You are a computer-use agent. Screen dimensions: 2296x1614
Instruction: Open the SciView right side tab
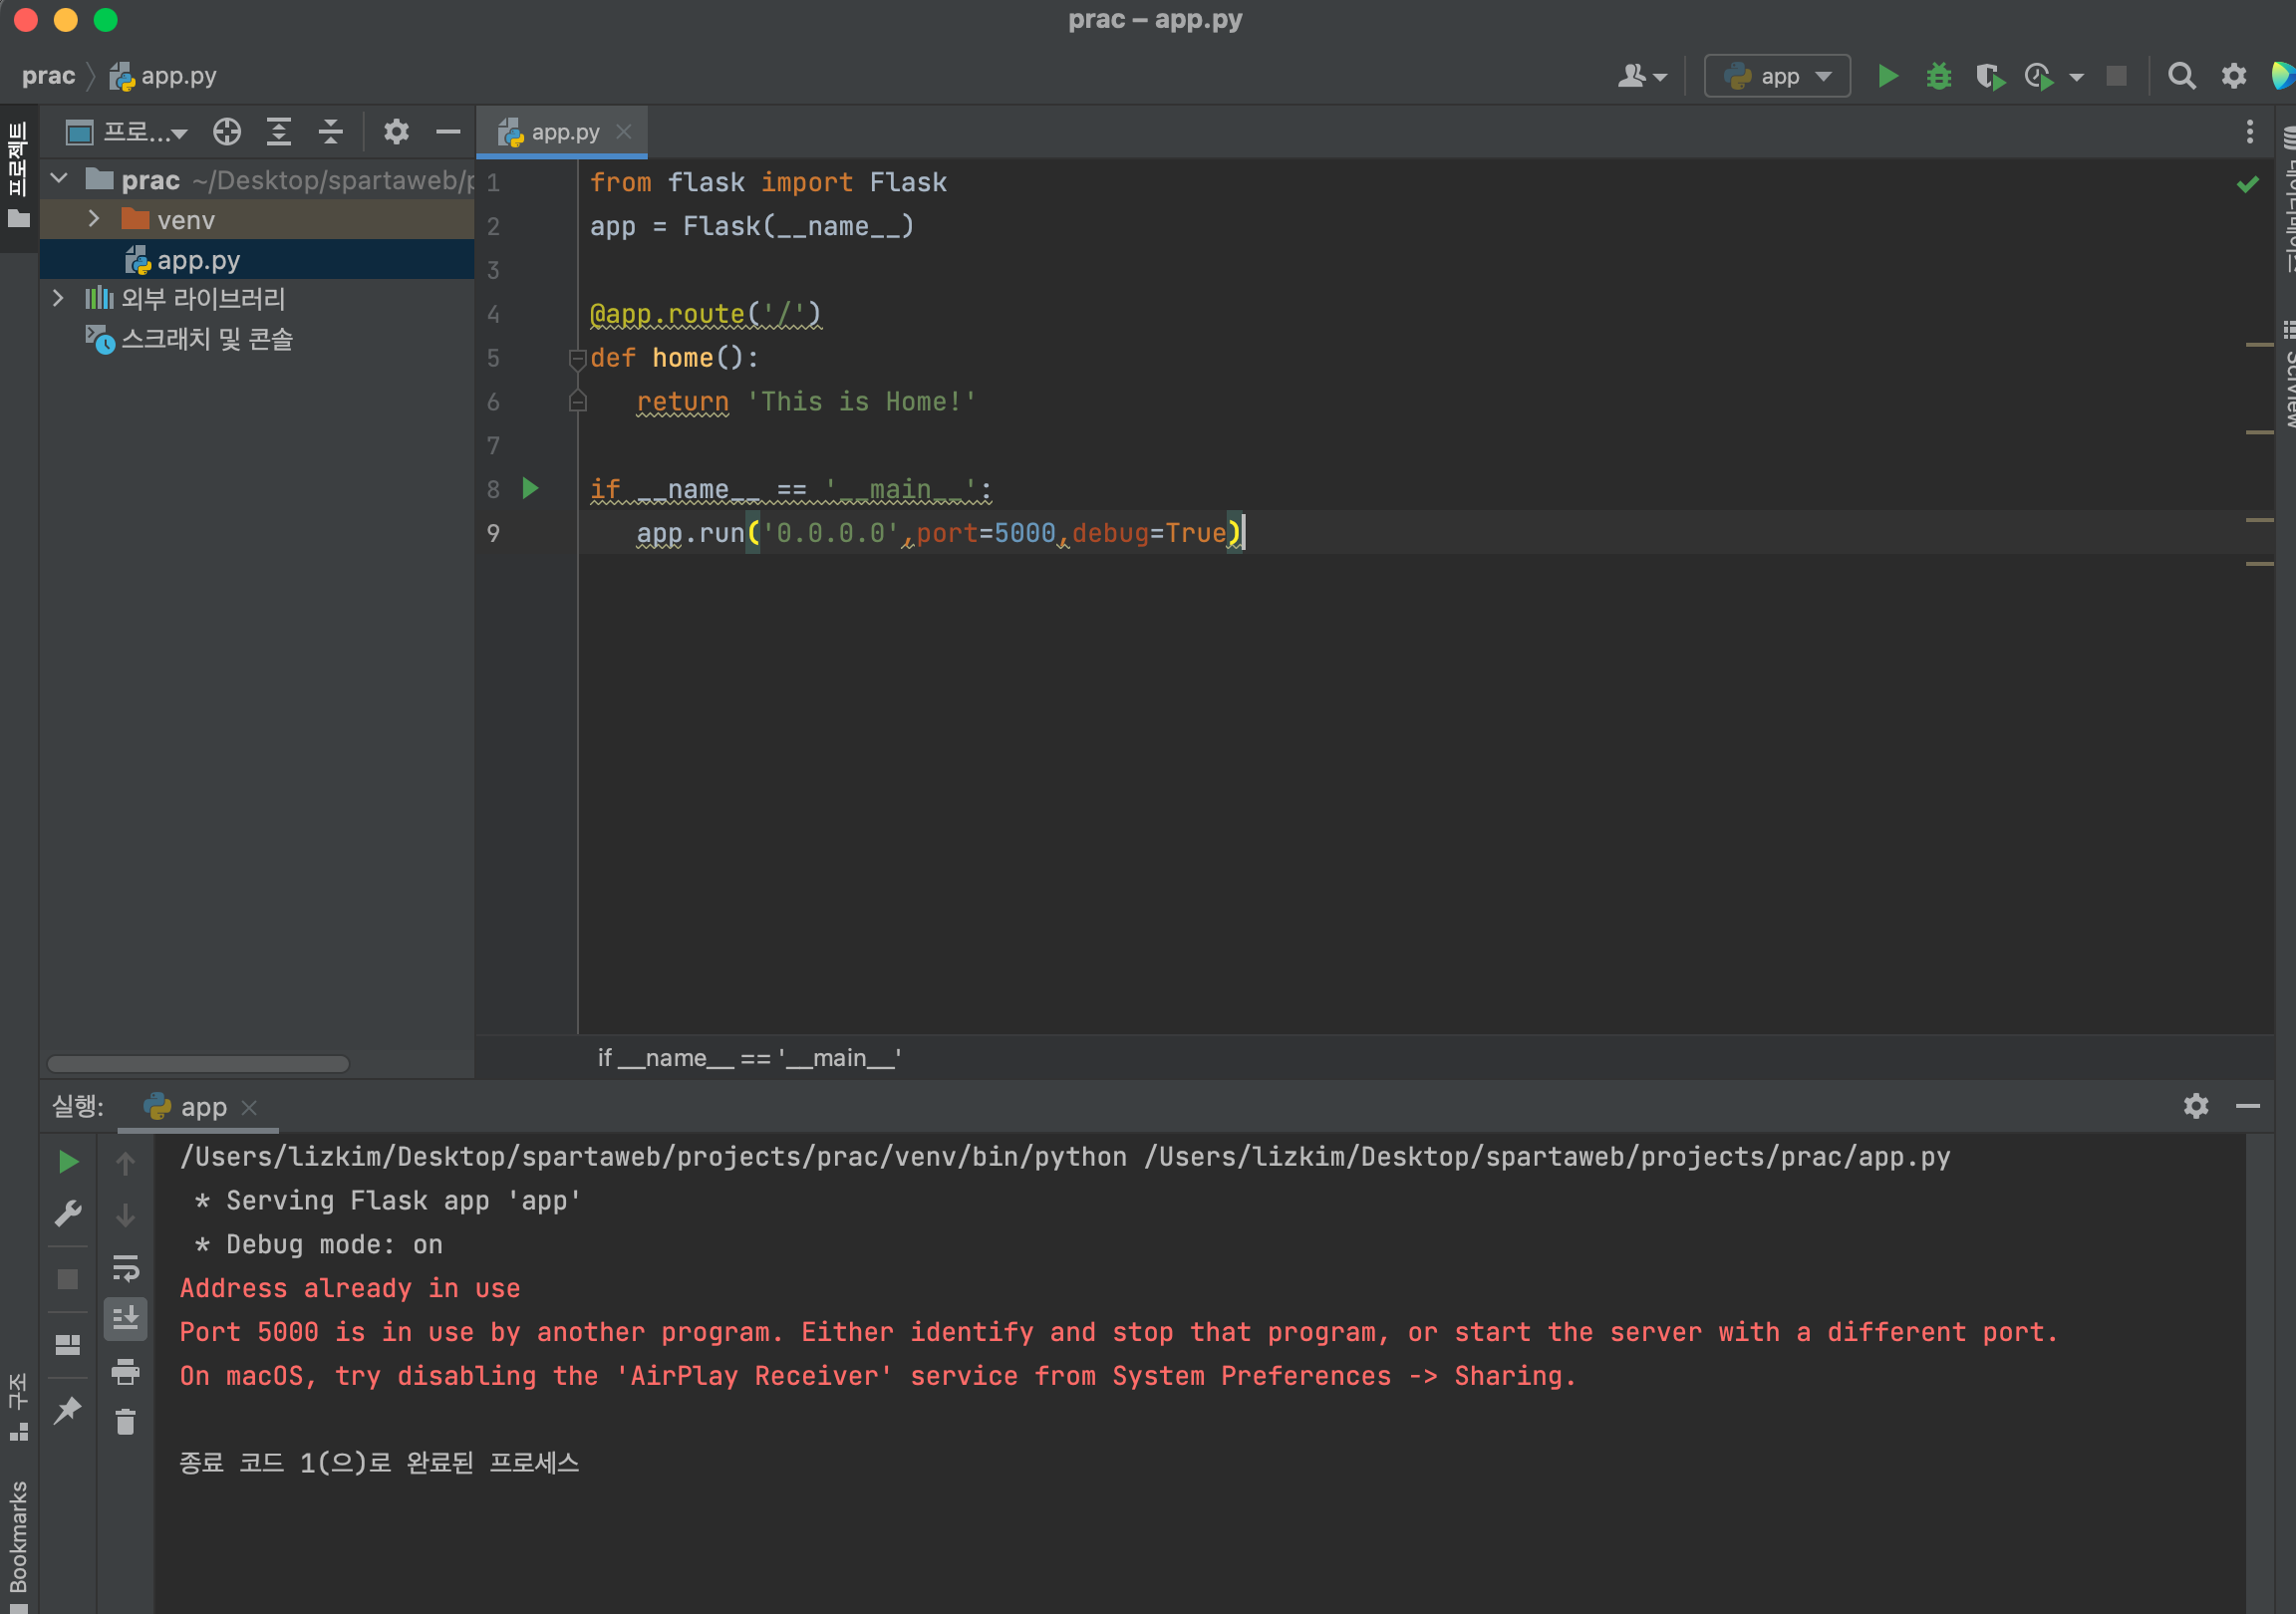2287,375
